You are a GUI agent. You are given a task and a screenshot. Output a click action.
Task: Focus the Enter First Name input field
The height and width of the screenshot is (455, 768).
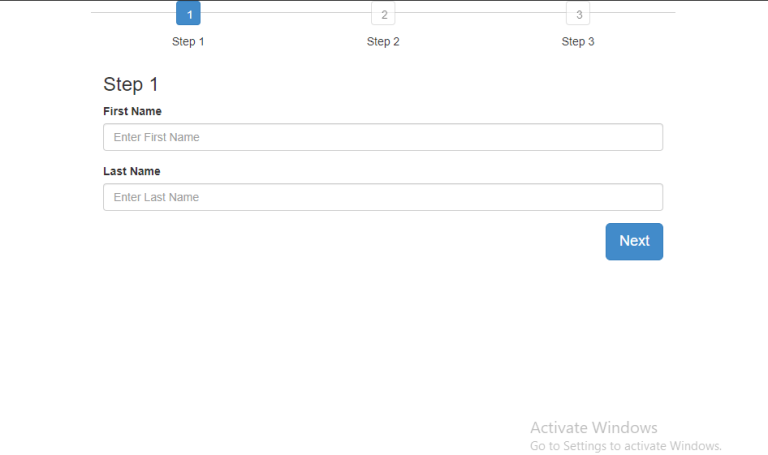coord(383,137)
